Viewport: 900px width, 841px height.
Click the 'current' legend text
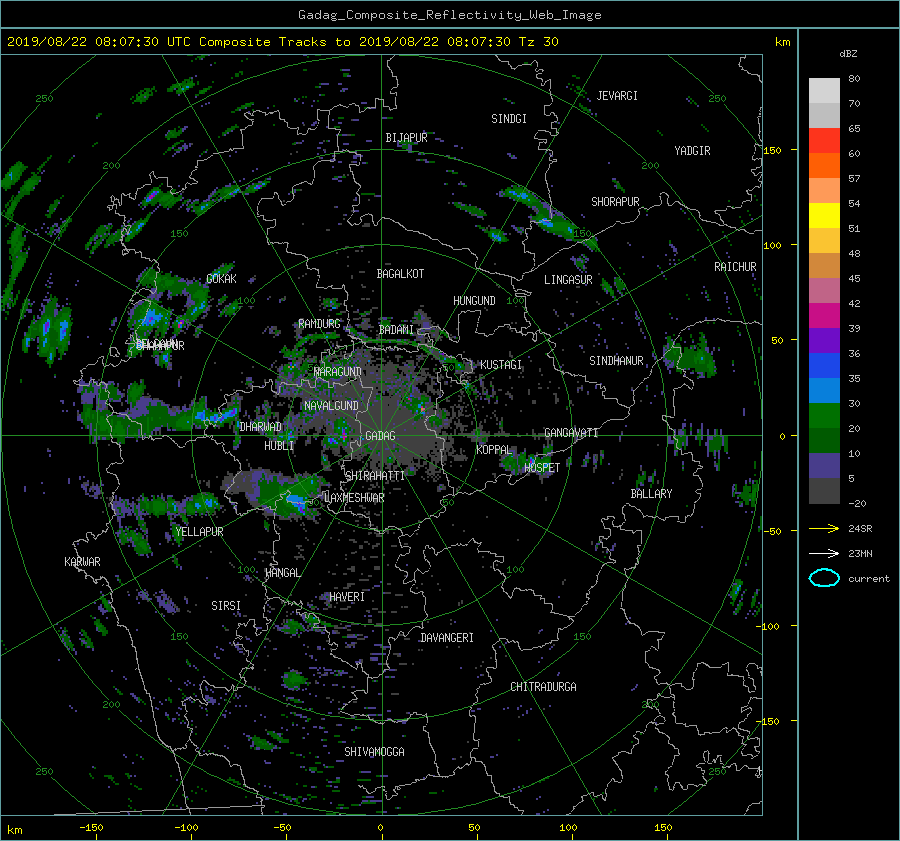click(868, 579)
